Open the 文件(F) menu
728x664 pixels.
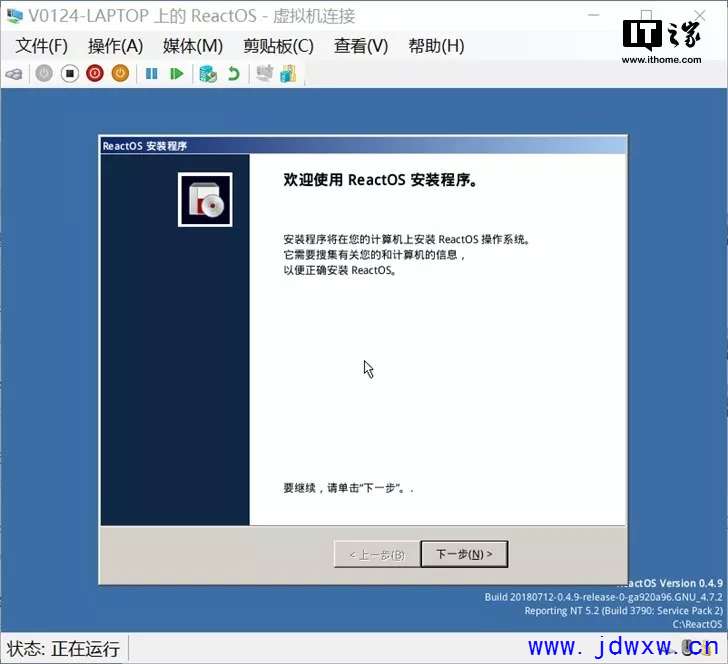pyautogui.click(x=41, y=46)
